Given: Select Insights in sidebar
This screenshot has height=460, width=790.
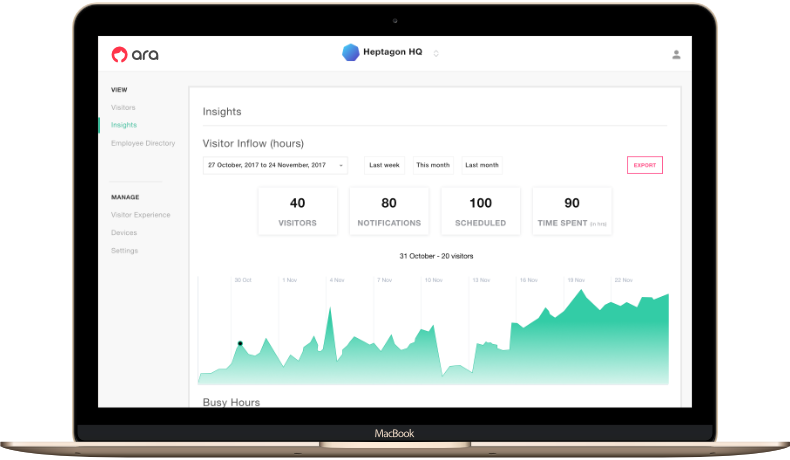Looking at the screenshot, I should (x=124, y=125).
